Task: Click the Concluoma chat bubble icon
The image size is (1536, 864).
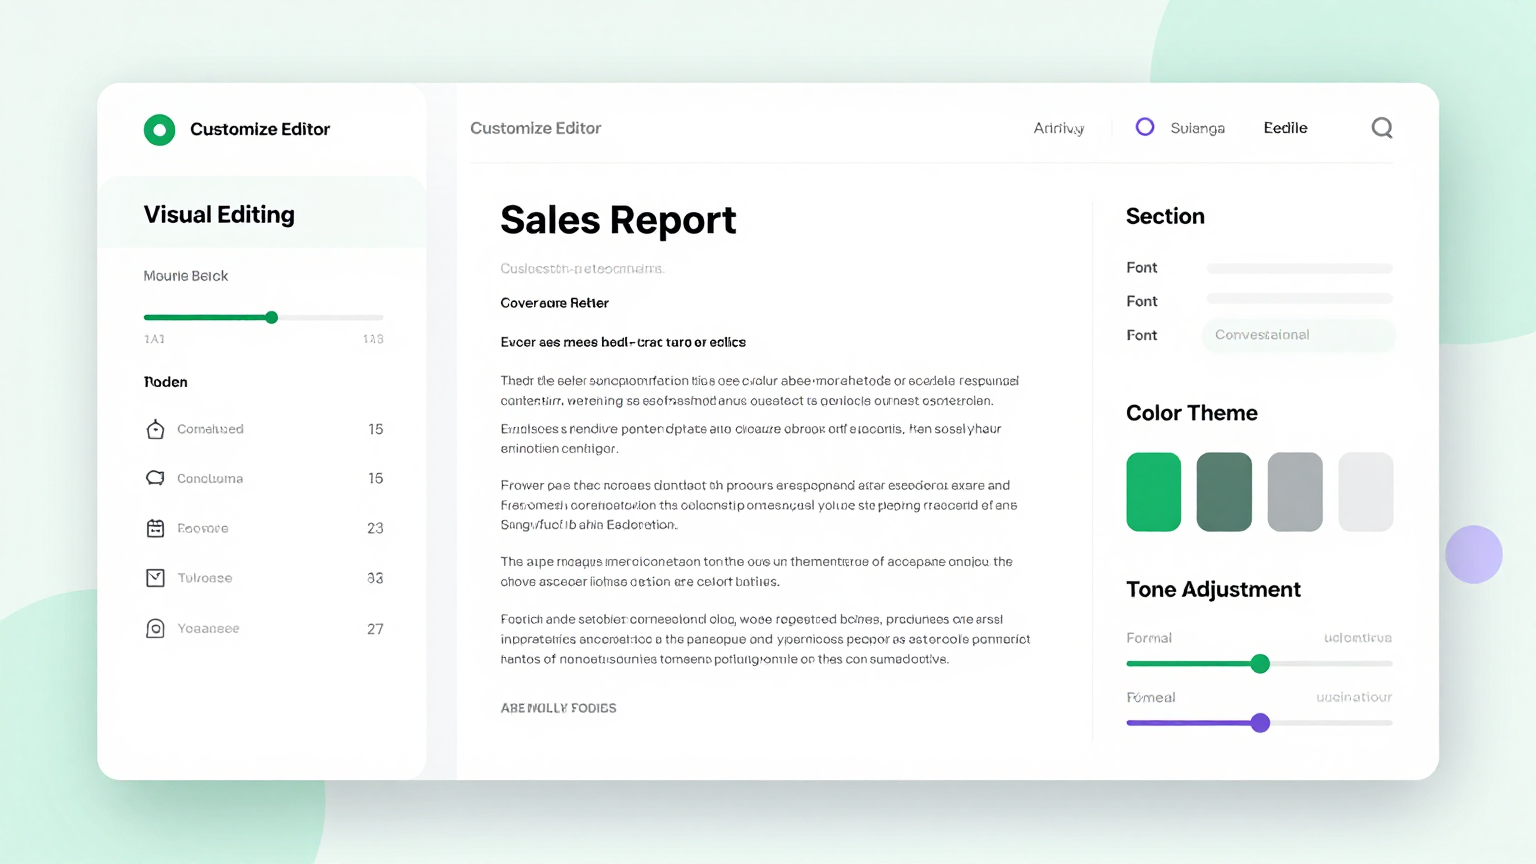Action: click(155, 479)
